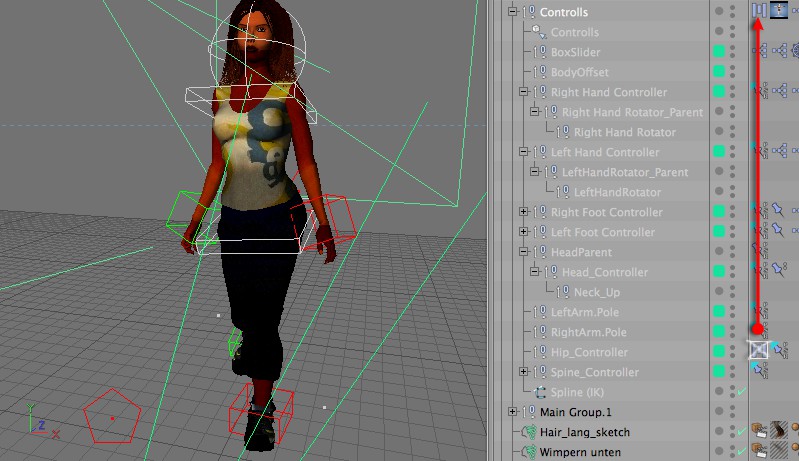This screenshot has width=799, height=461.
Task: Toggle visibility dots on Right Hand Rotator row
Action: tap(733, 131)
